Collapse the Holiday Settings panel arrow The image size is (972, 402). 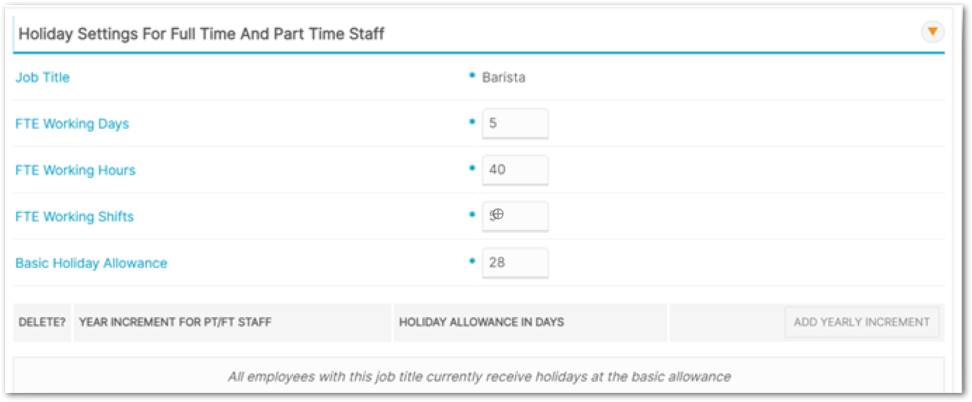point(932,32)
